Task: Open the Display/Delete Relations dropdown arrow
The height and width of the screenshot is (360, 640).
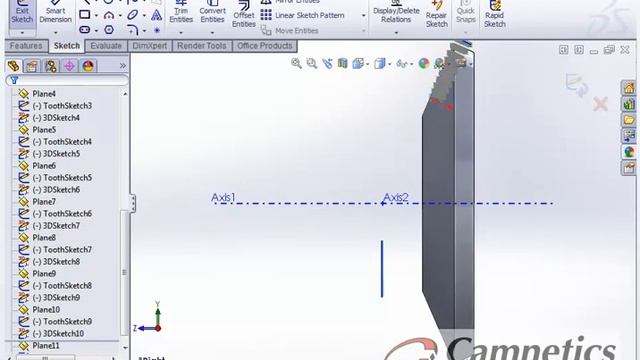Action: click(396, 32)
